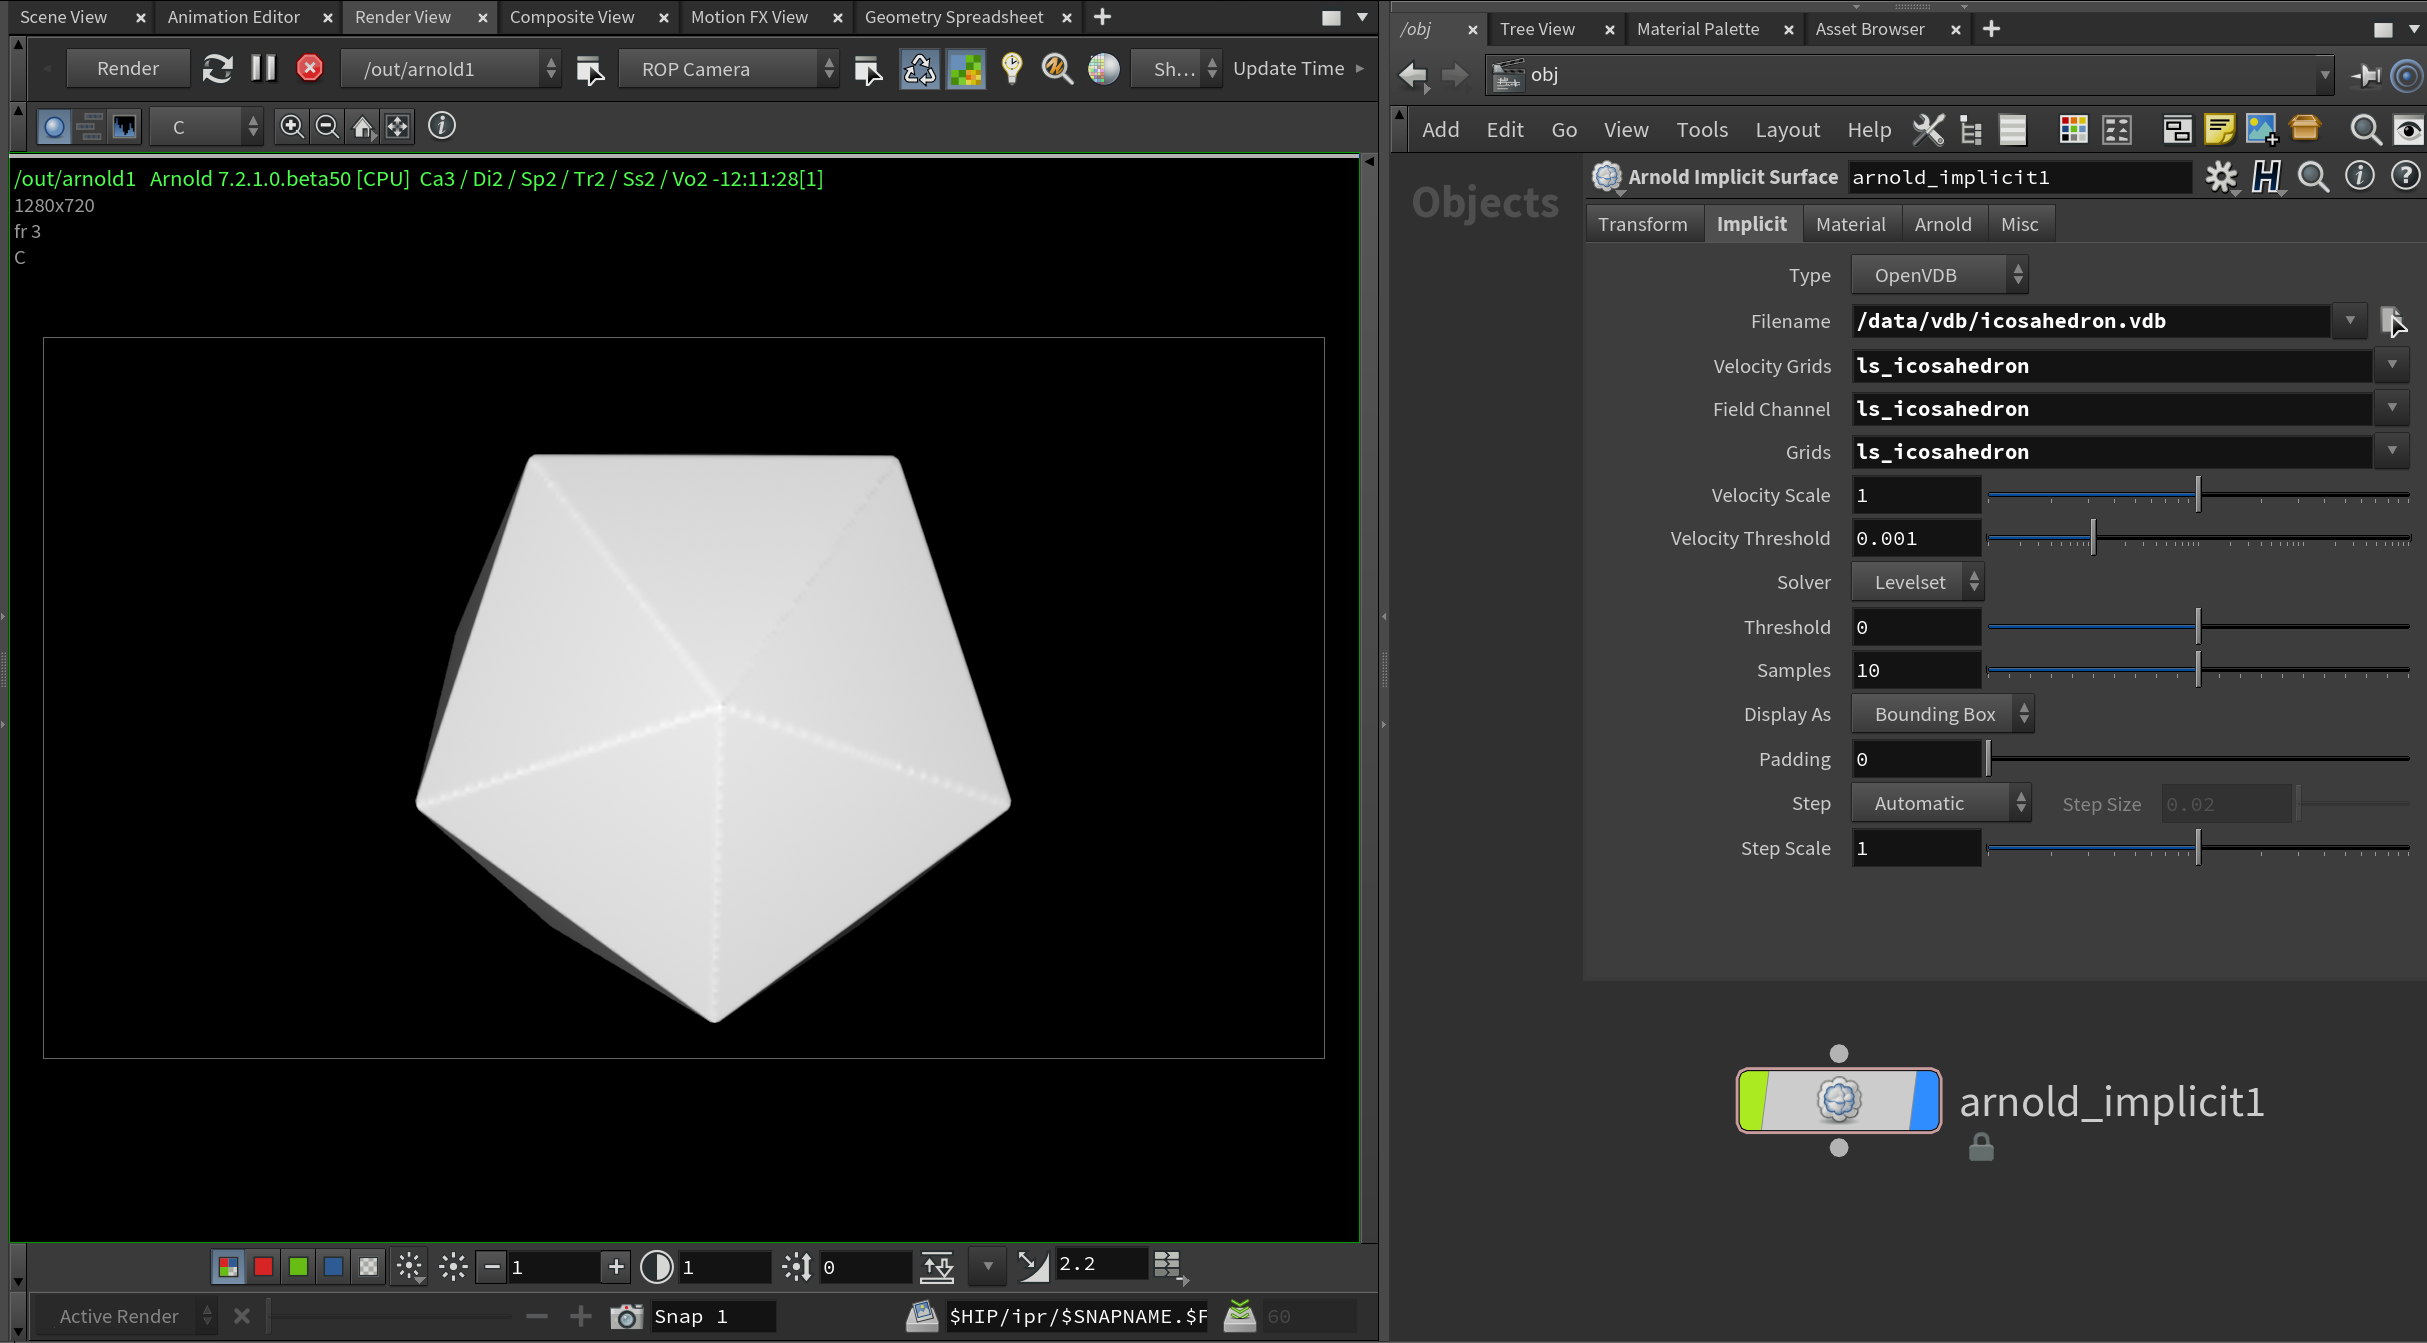Click the red stop render icon

tap(310, 68)
